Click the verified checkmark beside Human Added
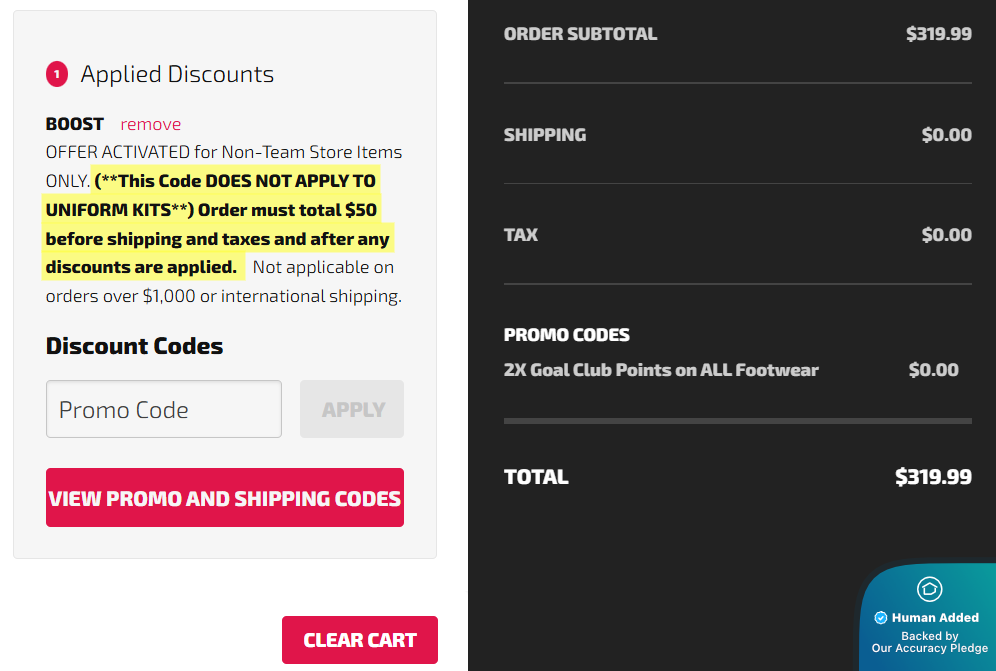996x671 pixels. [x=881, y=618]
